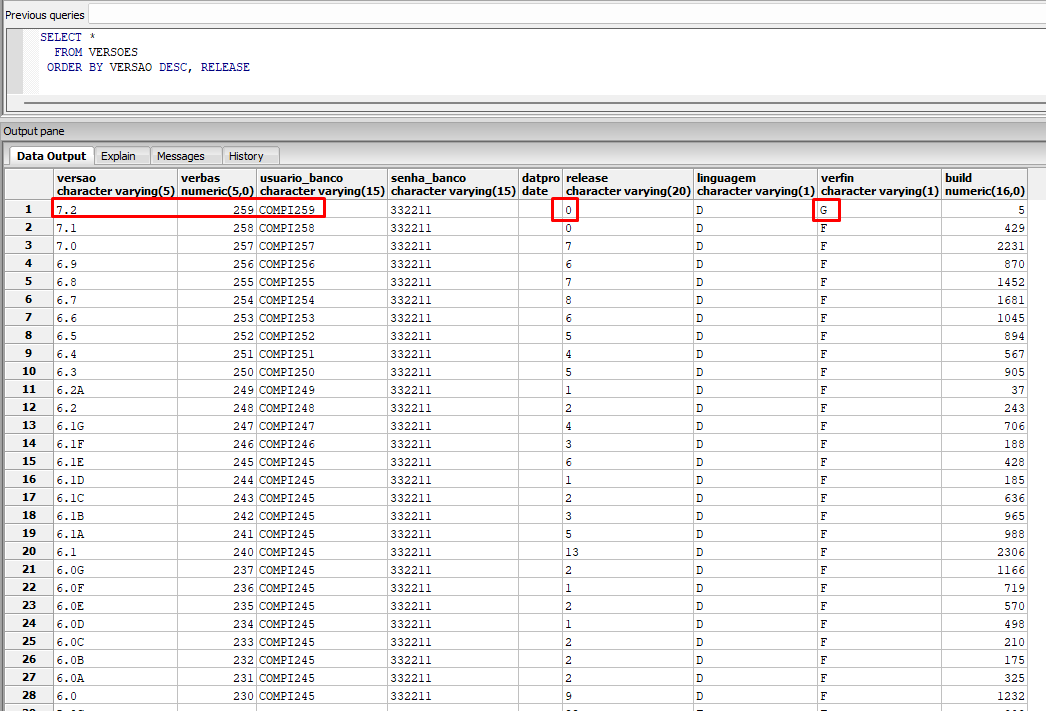Click the senha_banco cell in row 5
Screen dimensions: 1046x711
tap(453, 282)
